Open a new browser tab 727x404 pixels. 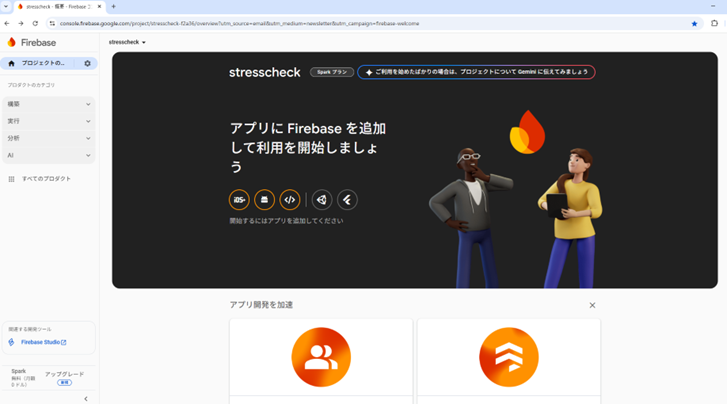coord(114,6)
